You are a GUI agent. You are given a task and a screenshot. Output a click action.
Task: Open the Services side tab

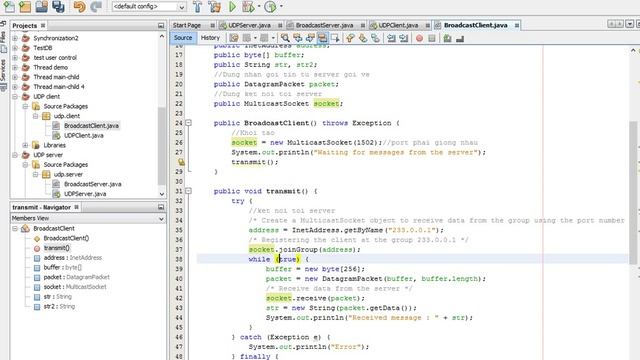(3, 76)
